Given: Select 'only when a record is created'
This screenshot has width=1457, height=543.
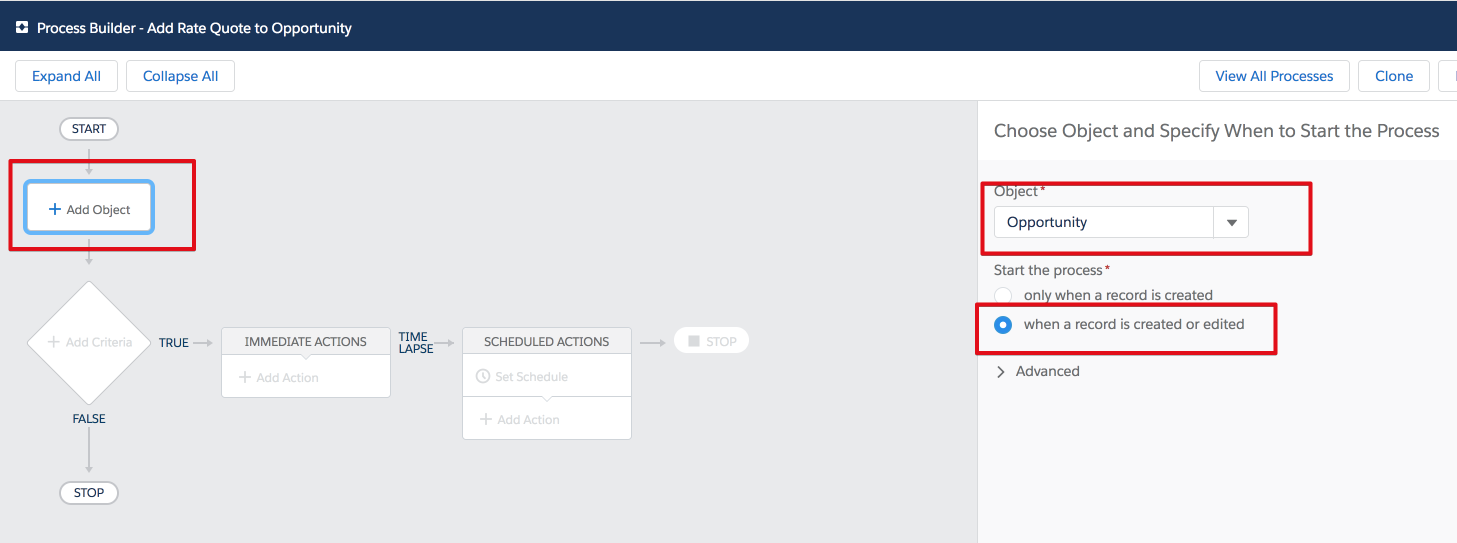Looking at the screenshot, I should (1003, 296).
